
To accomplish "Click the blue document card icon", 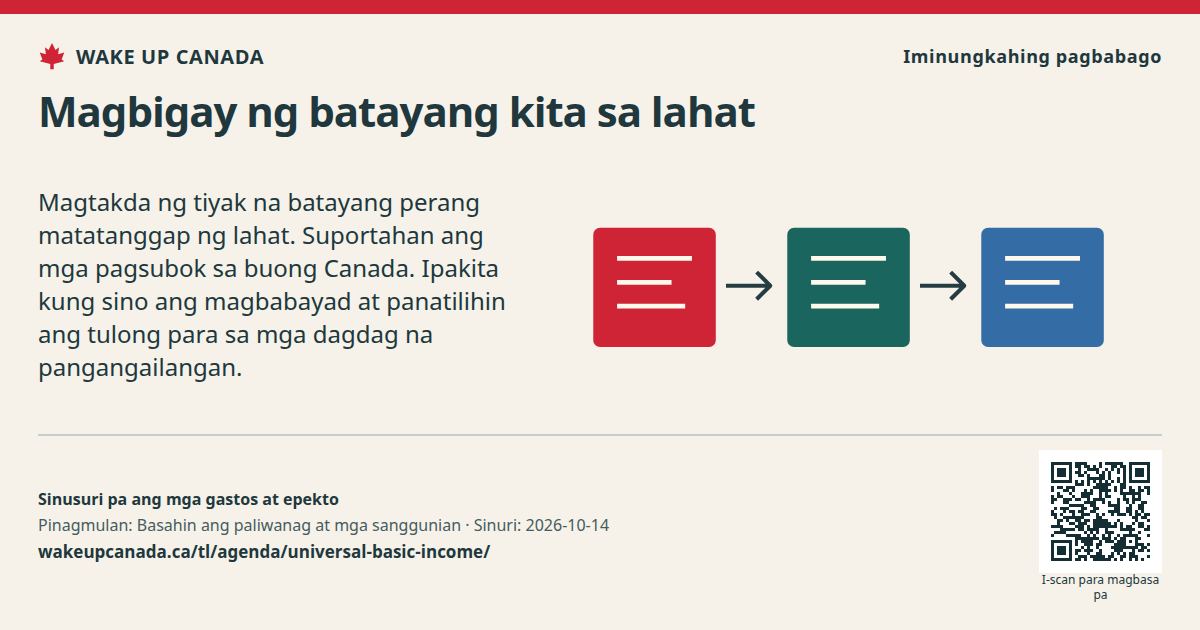I will click(x=1042, y=287).
